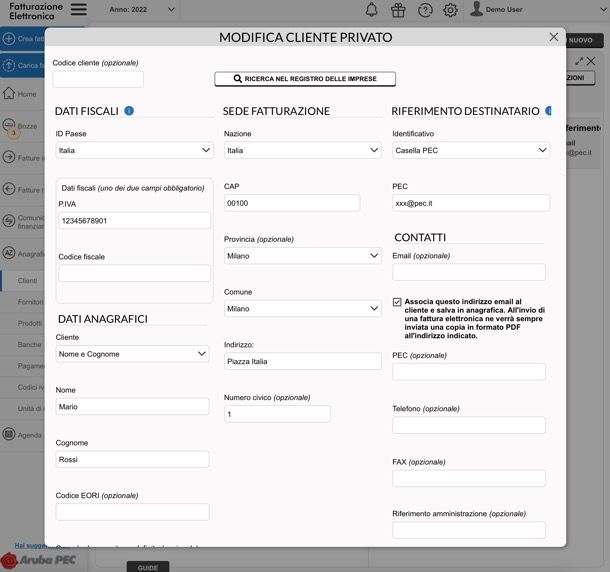Click the Telefono input field

click(x=469, y=425)
